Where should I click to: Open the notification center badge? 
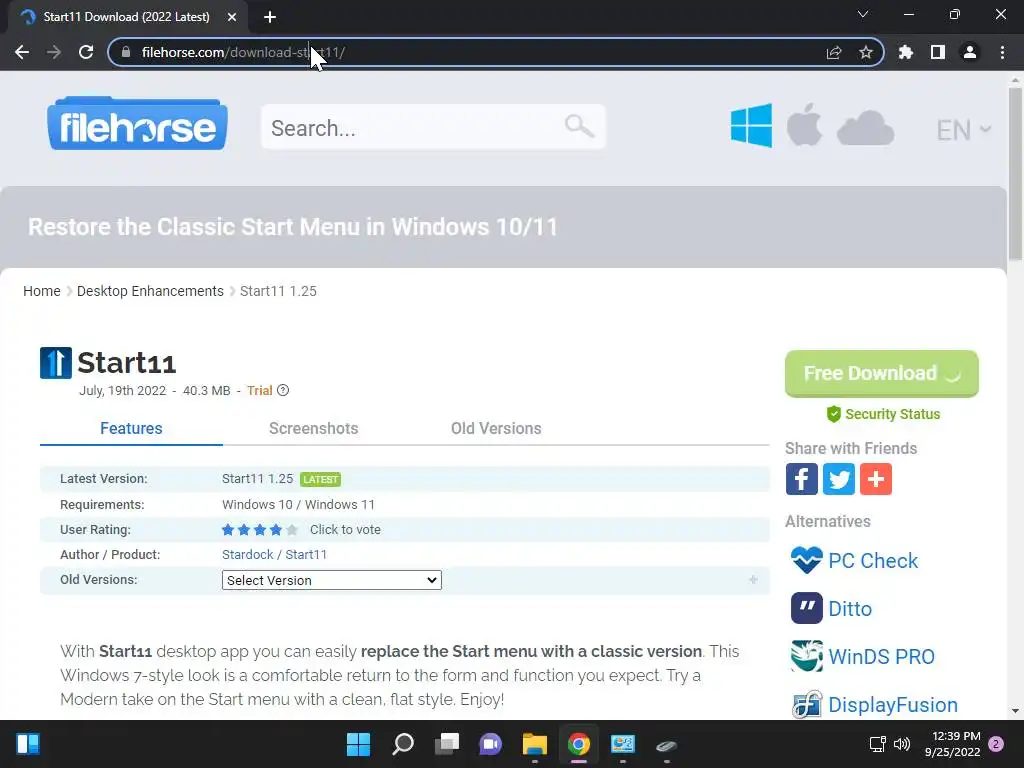(x=996, y=744)
